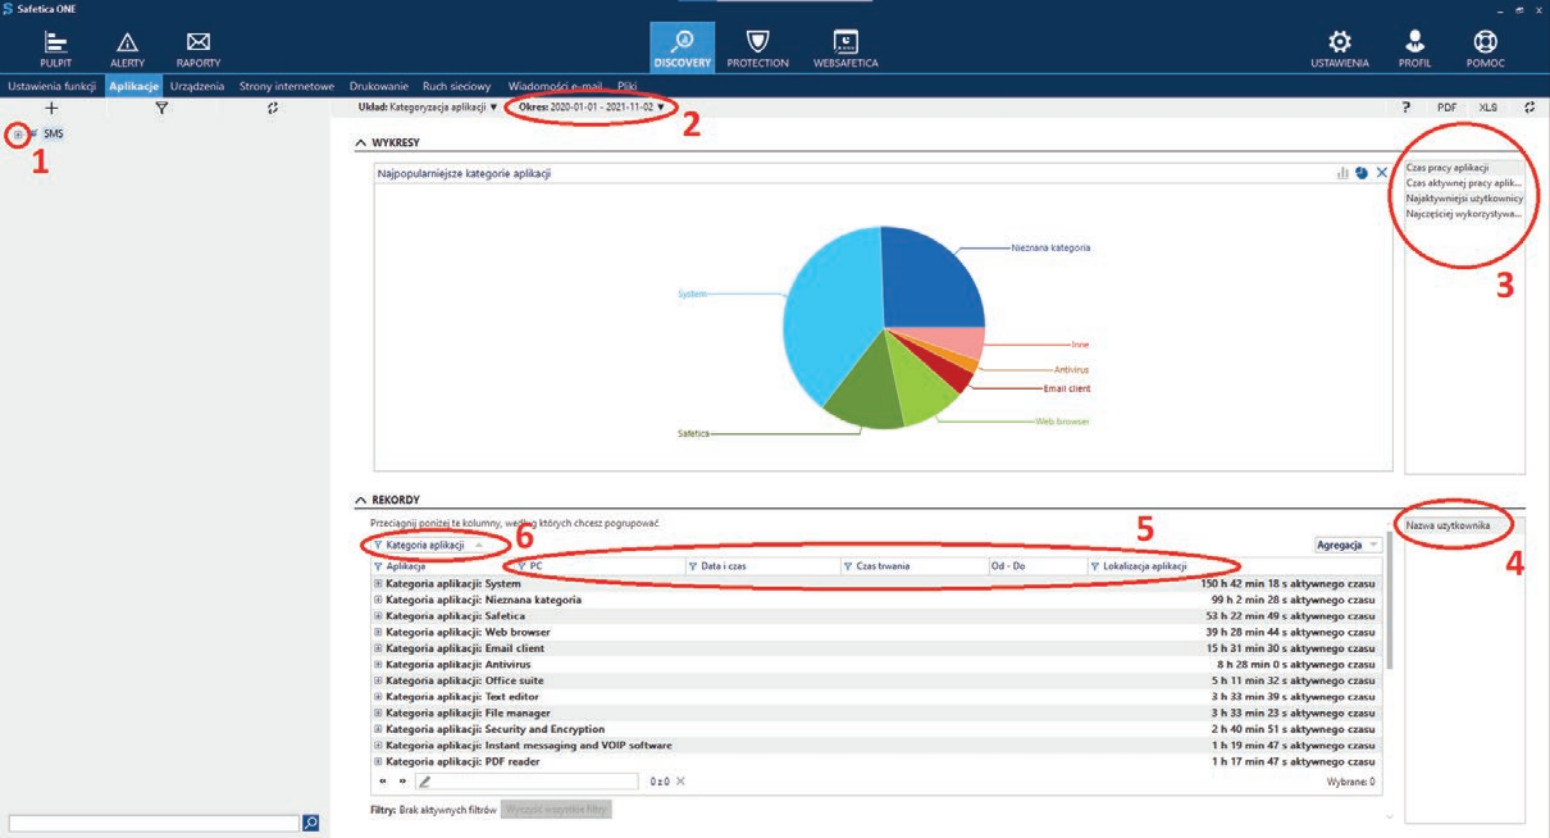Switch to the Protection shield module
This screenshot has height=838, width=1550.
point(757,47)
